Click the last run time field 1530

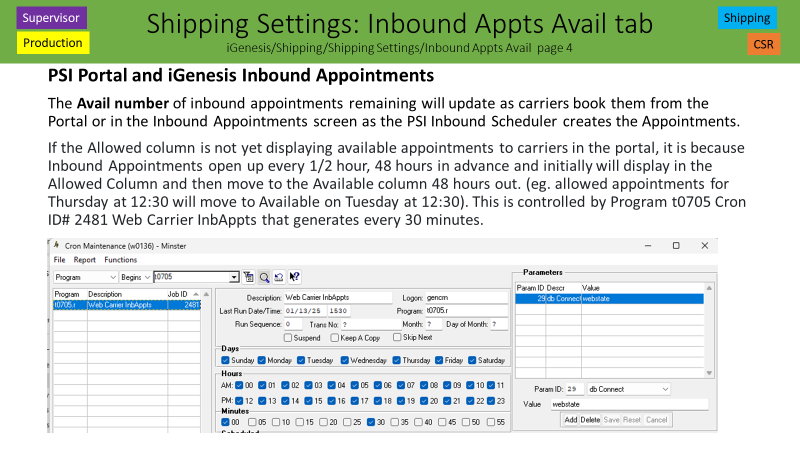[x=339, y=311]
